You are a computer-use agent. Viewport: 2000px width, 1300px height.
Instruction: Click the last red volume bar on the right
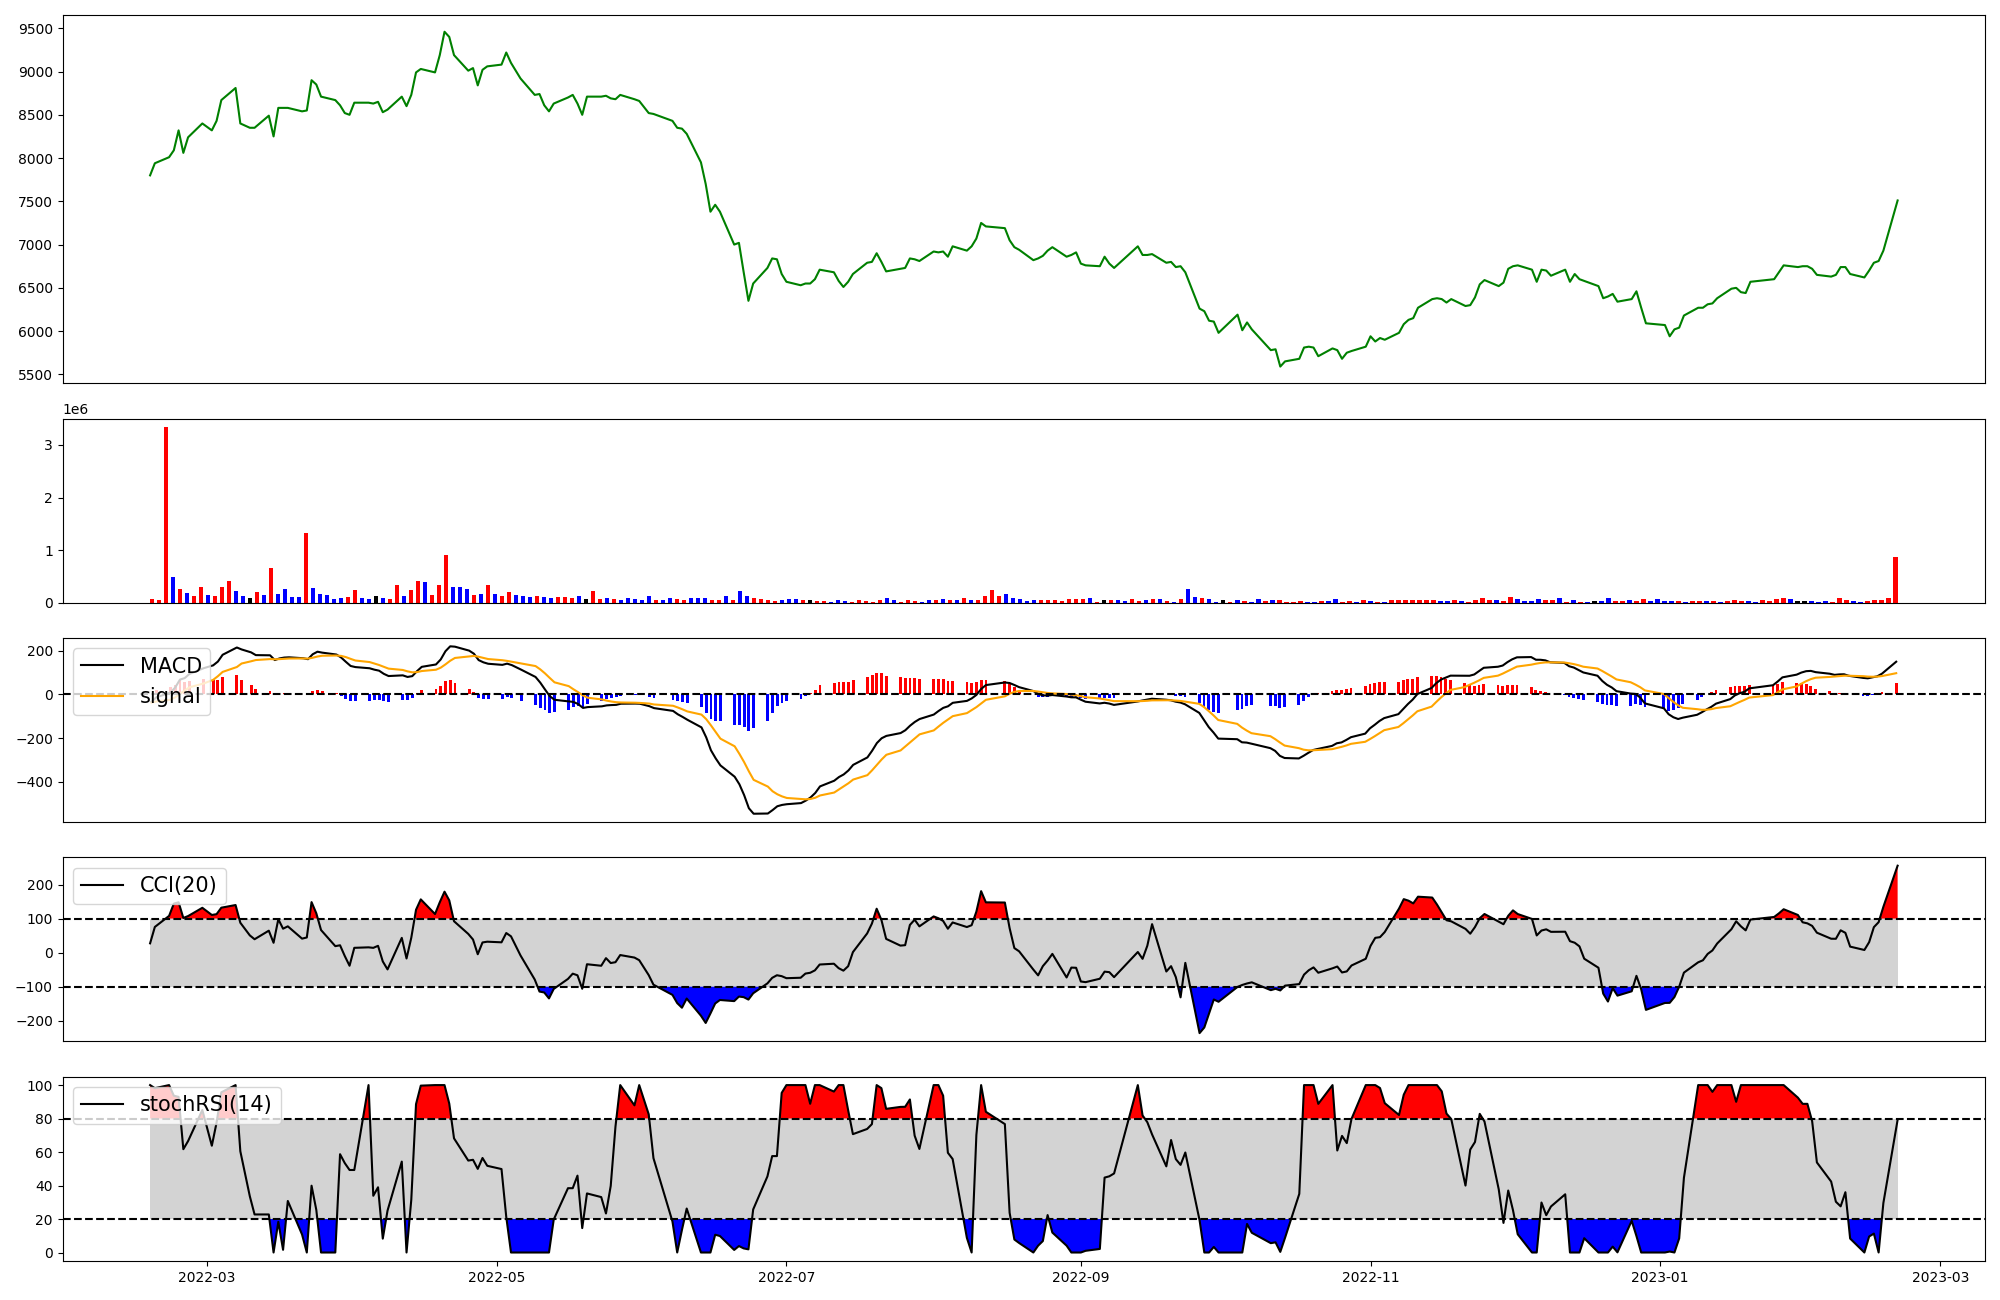click(x=1895, y=580)
